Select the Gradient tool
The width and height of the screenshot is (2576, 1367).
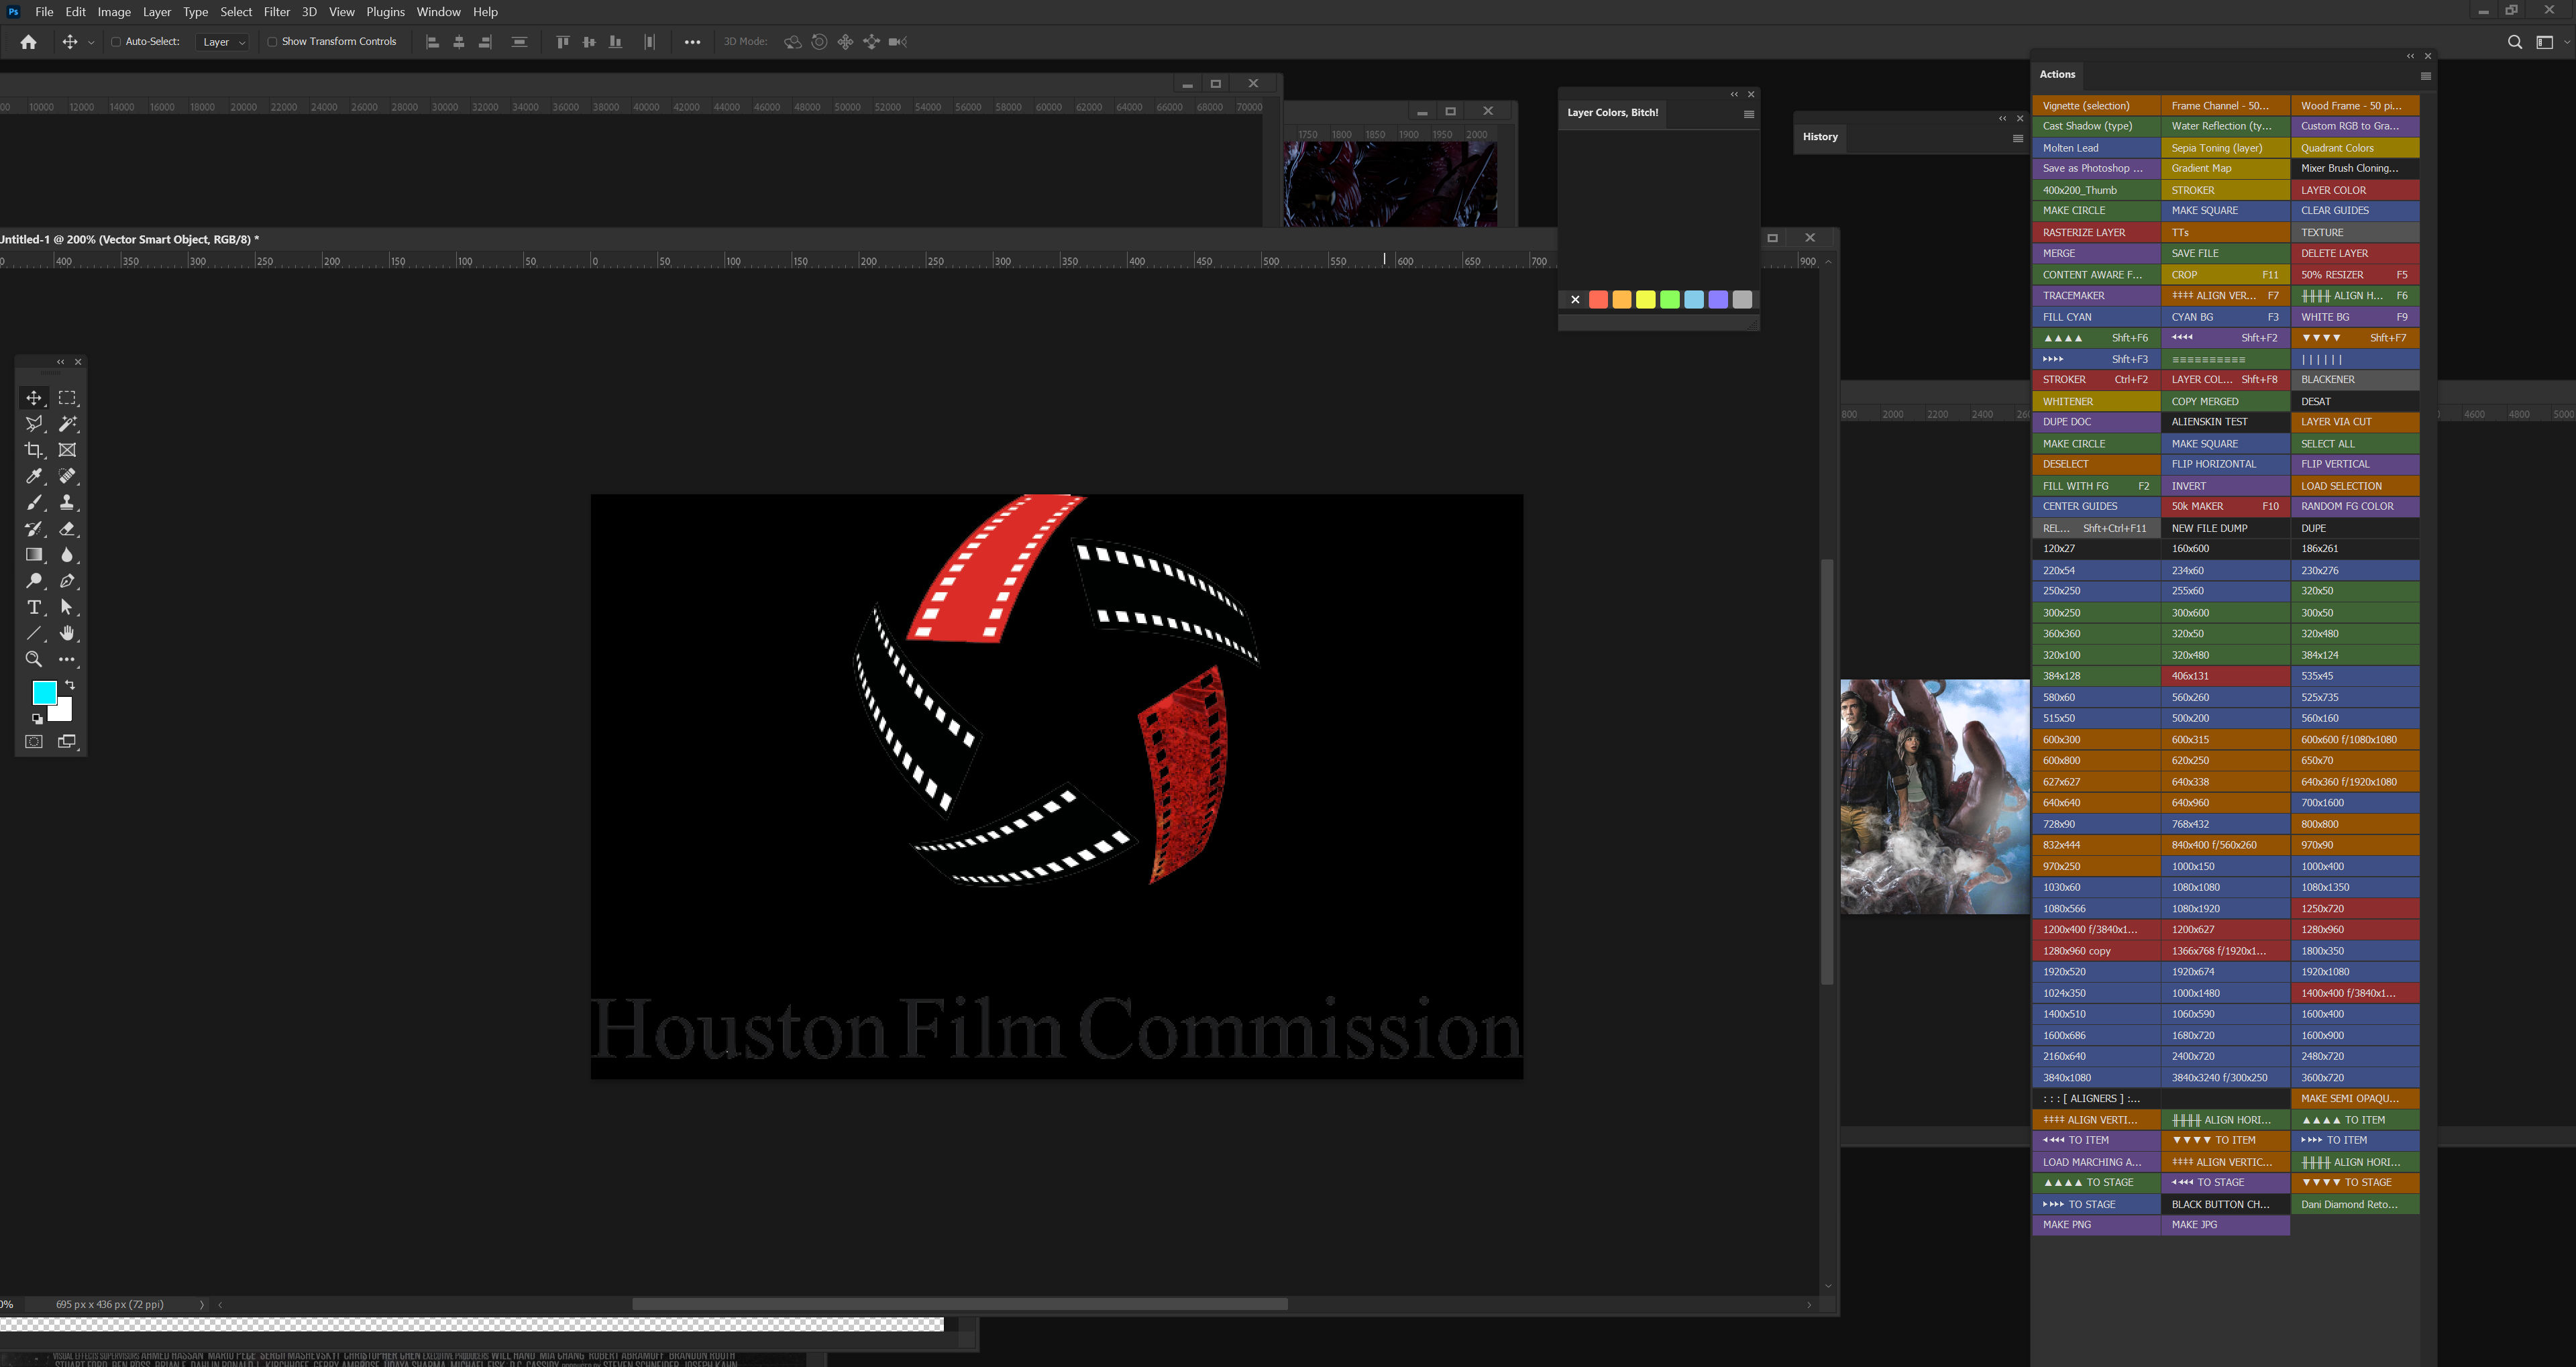(x=34, y=555)
